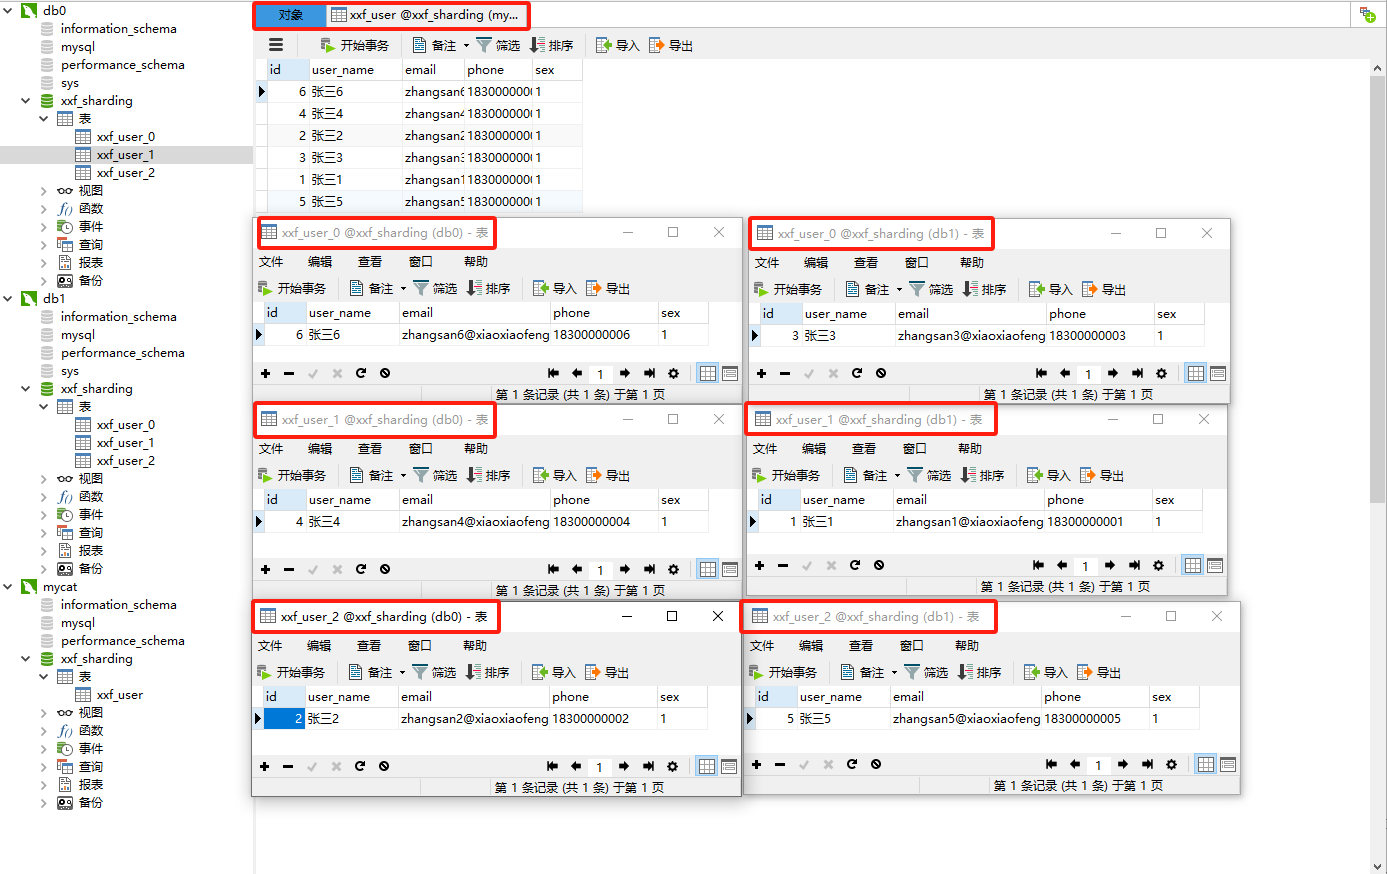Open grid settings gear in xxf_user_2 (db1)
The height and width of the screenshot is (874, 1387).
pos(1171,764)
